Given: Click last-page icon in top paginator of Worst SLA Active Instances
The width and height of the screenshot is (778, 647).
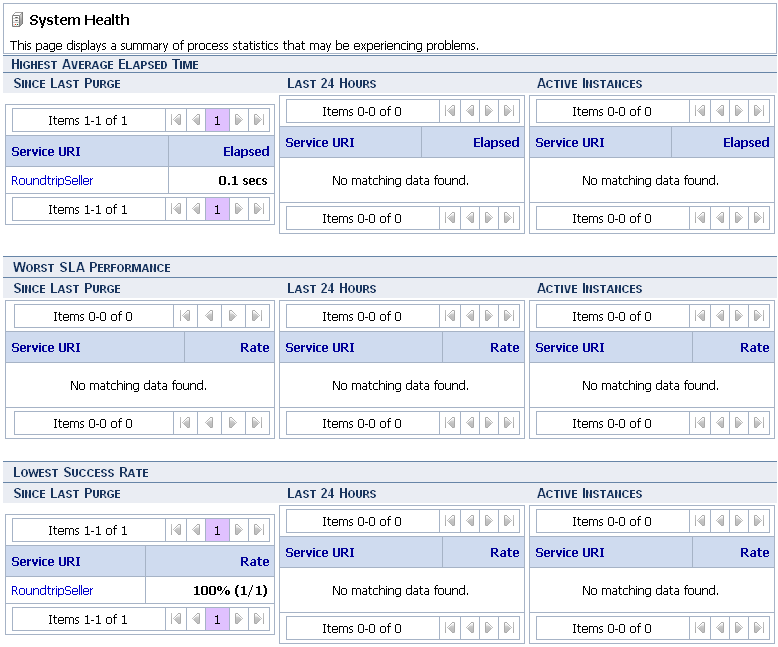Looking at the screenshot, I should click(758, 317).
